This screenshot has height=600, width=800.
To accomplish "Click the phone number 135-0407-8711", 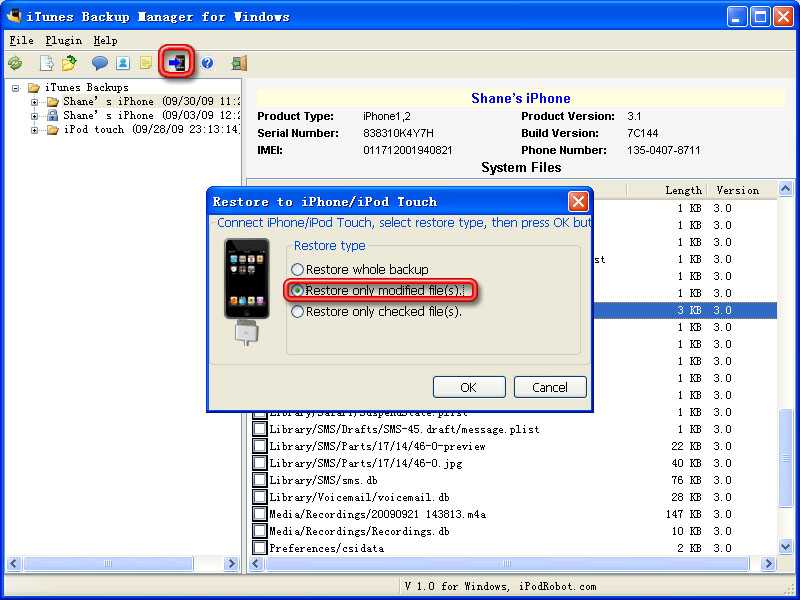I will coord(664,150).
